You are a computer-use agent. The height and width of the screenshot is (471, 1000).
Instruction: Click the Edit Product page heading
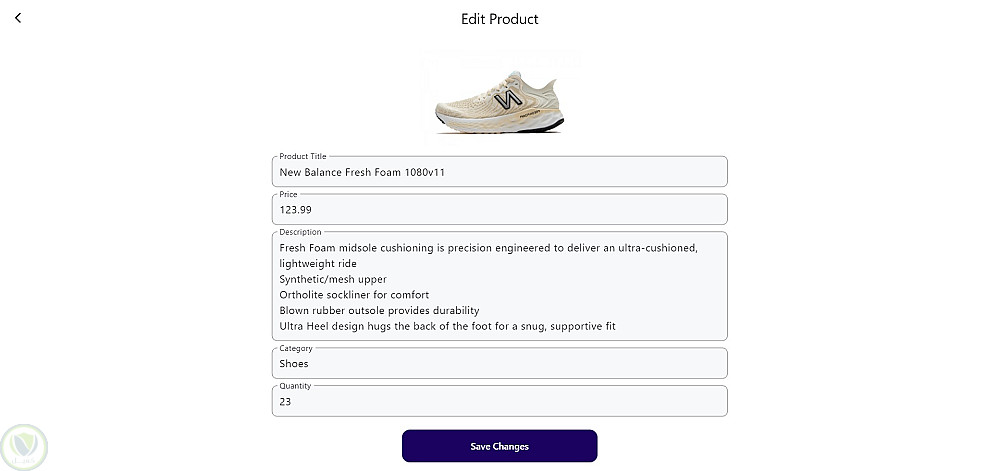[499, 19]
